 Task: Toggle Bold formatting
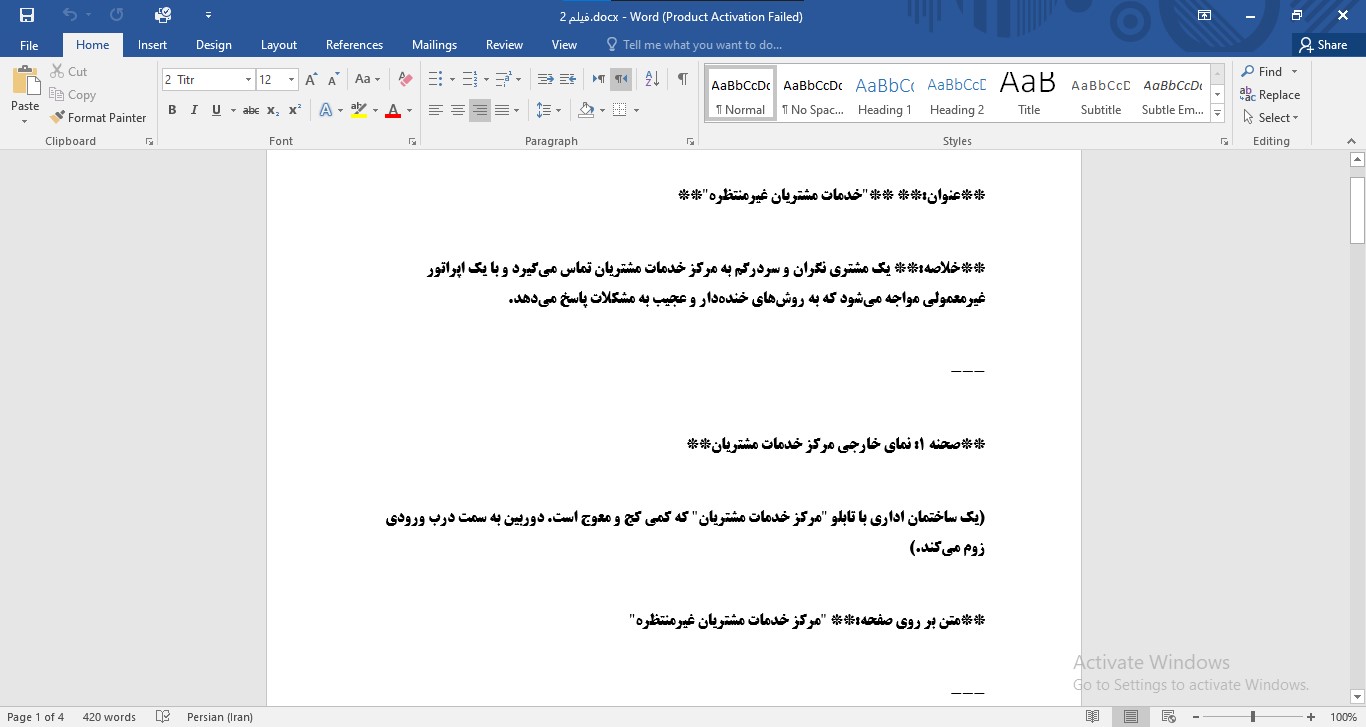click(172, 110)
